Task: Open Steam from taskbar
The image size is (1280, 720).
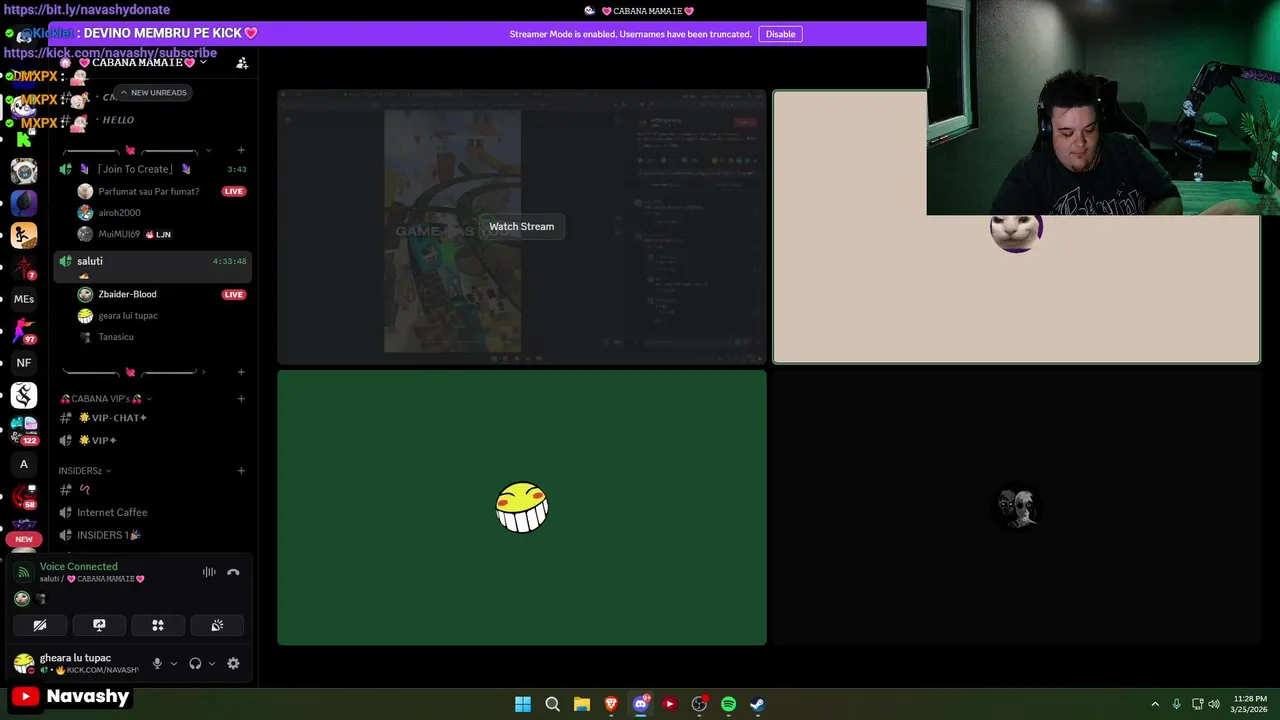Action: [757, 704]
